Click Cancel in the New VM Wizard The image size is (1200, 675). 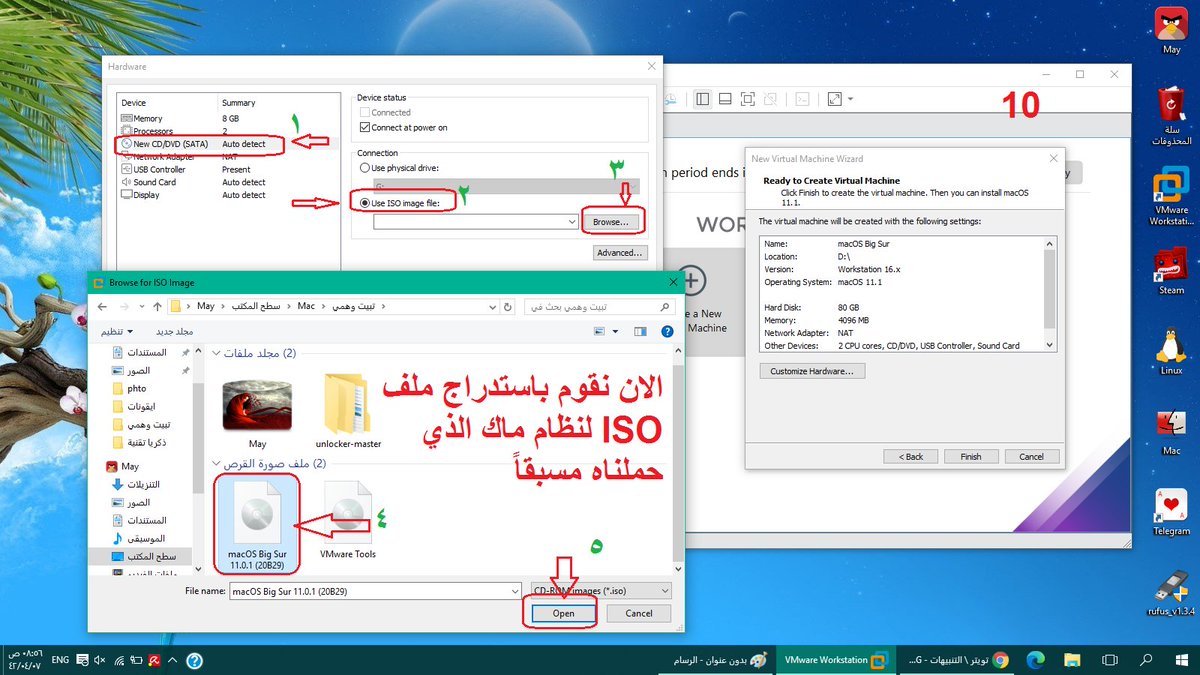(1031, 456)
